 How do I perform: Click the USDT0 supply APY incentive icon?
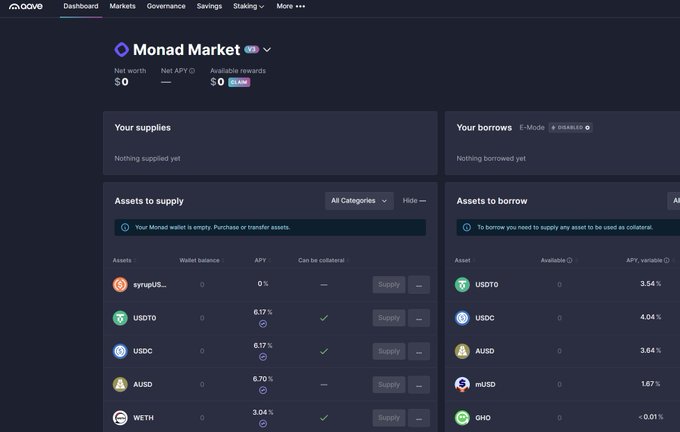tap(263, 324)
